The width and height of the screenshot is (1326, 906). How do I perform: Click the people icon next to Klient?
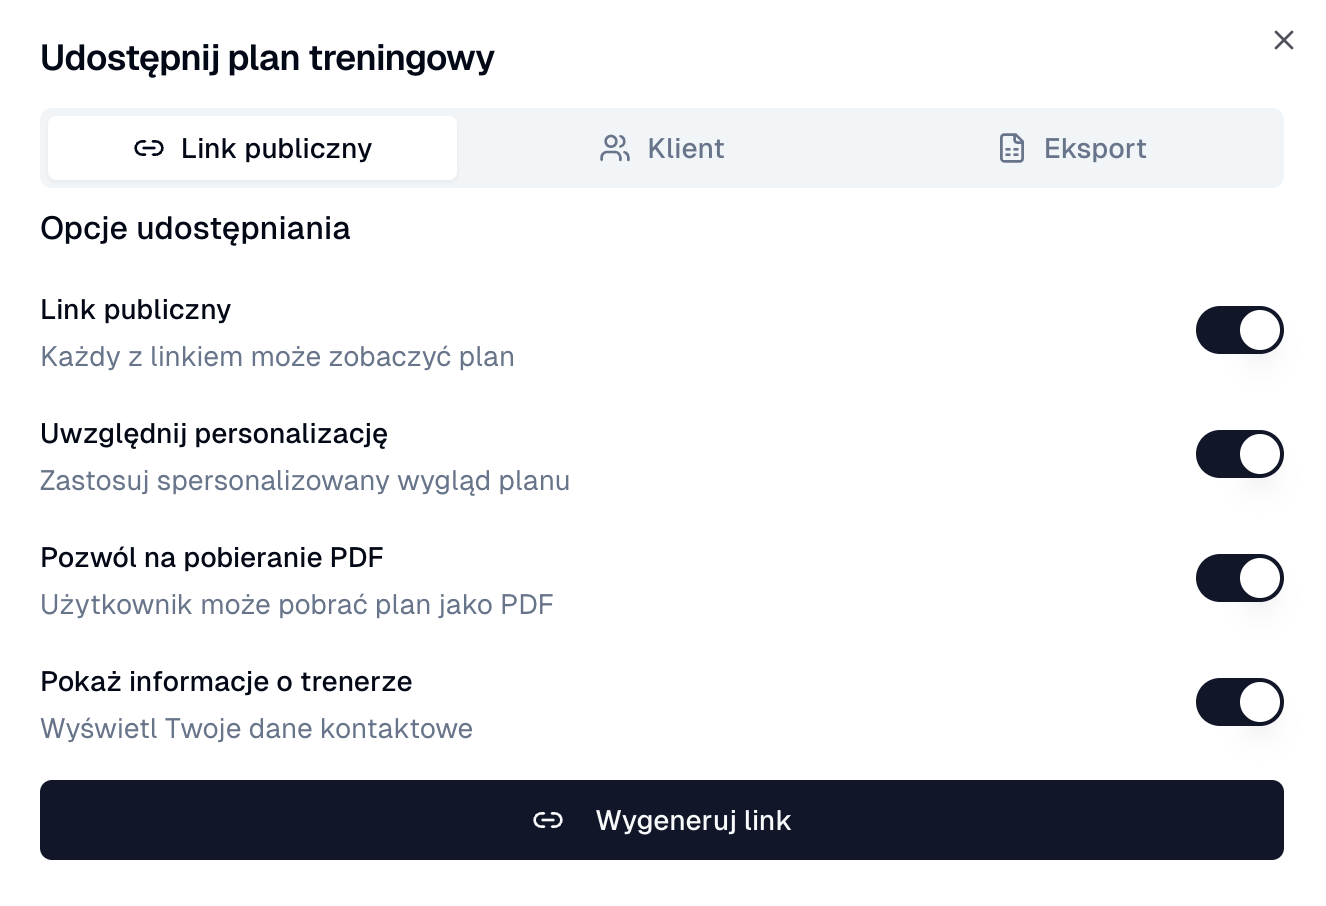(614, 147)
